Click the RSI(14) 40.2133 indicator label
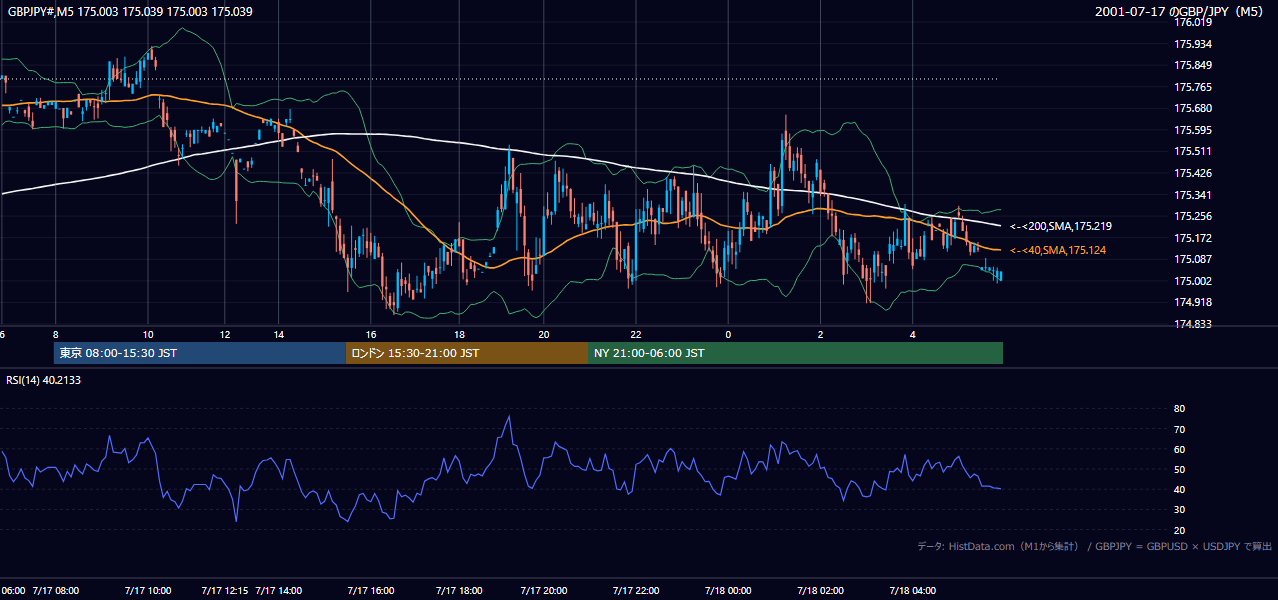This screenshot has height=600, width=1278. (x=44, y=380)
